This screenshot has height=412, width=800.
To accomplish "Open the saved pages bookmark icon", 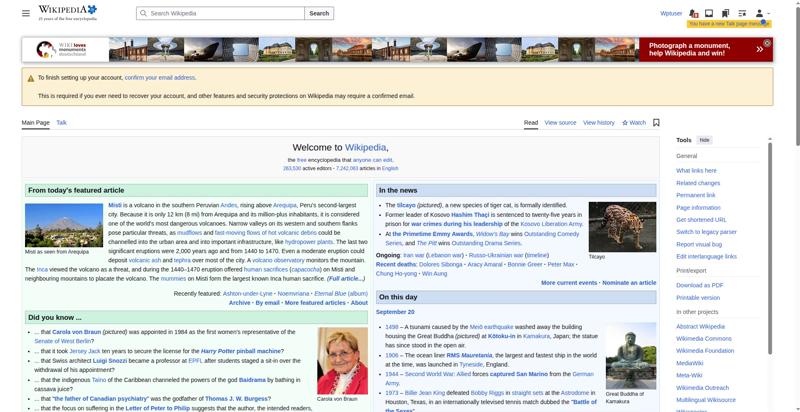I will tap(725, 13).
